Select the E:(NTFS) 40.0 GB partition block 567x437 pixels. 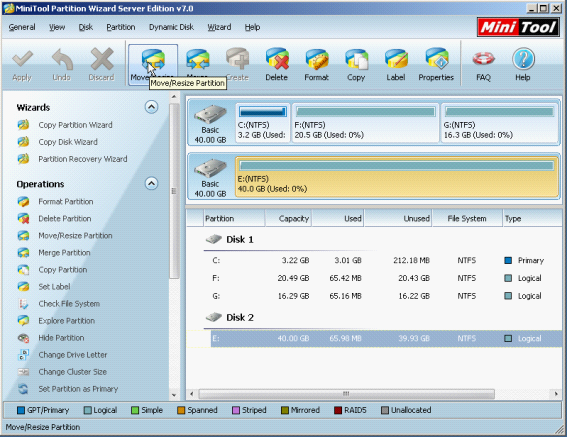[x=397, y=177]
